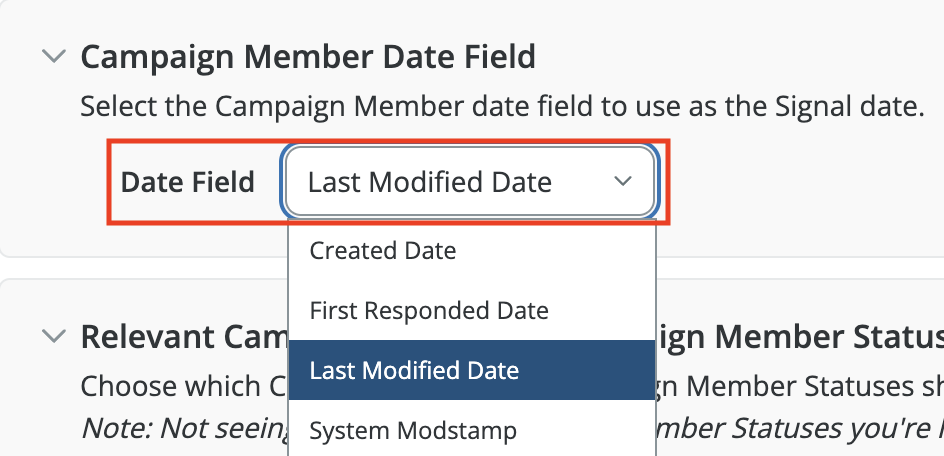This screenshot has width=944, height=456.
Task: Click the left padding of the Created Date row
Action: tap(298, 250)
